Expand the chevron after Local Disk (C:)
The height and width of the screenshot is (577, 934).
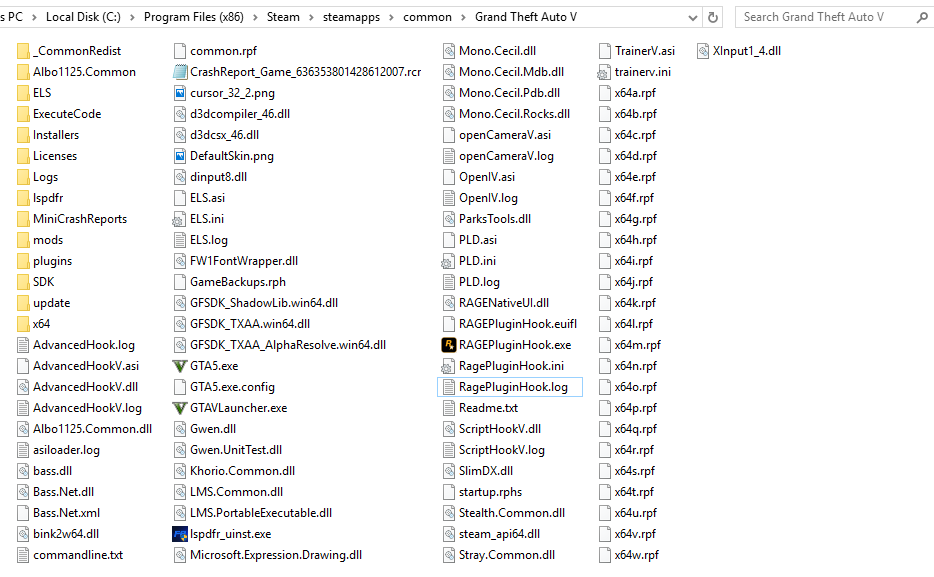[x=132, y=17]
